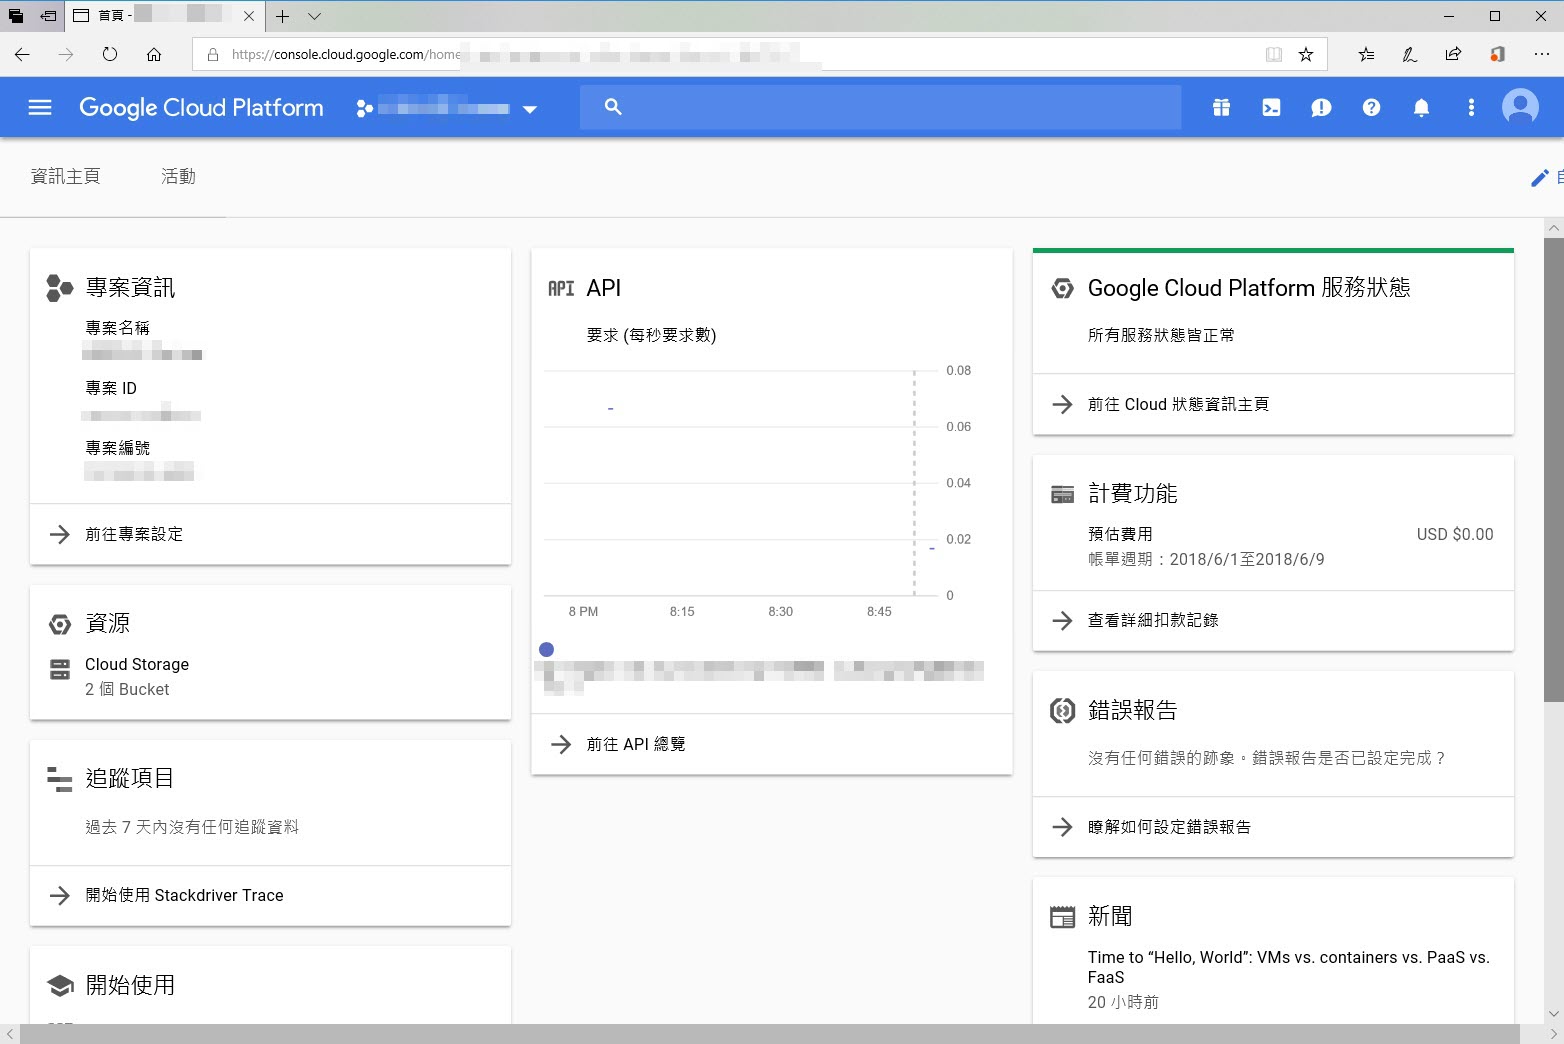Click the 錯誤報告 icon
This screenshot has height=1044, width=1564.
tap(1062, 710)
